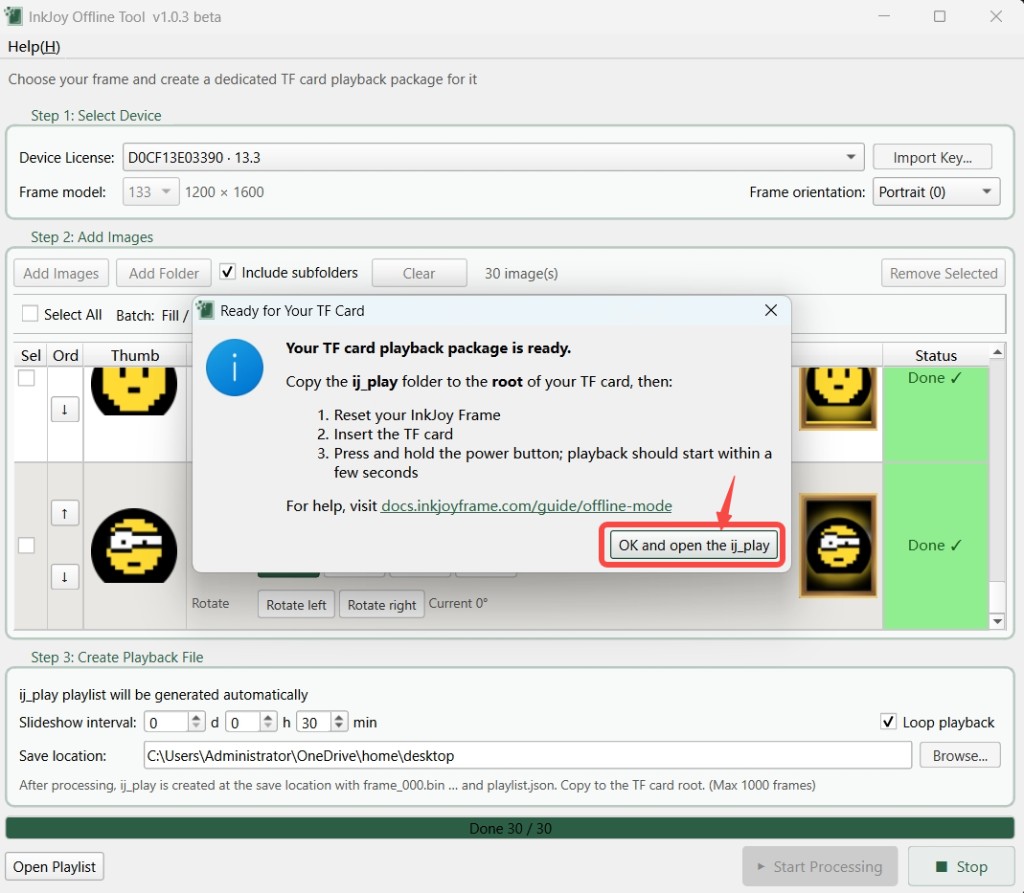
Task: Click the Open Playlist button
Action: click(x=54, y=866)
